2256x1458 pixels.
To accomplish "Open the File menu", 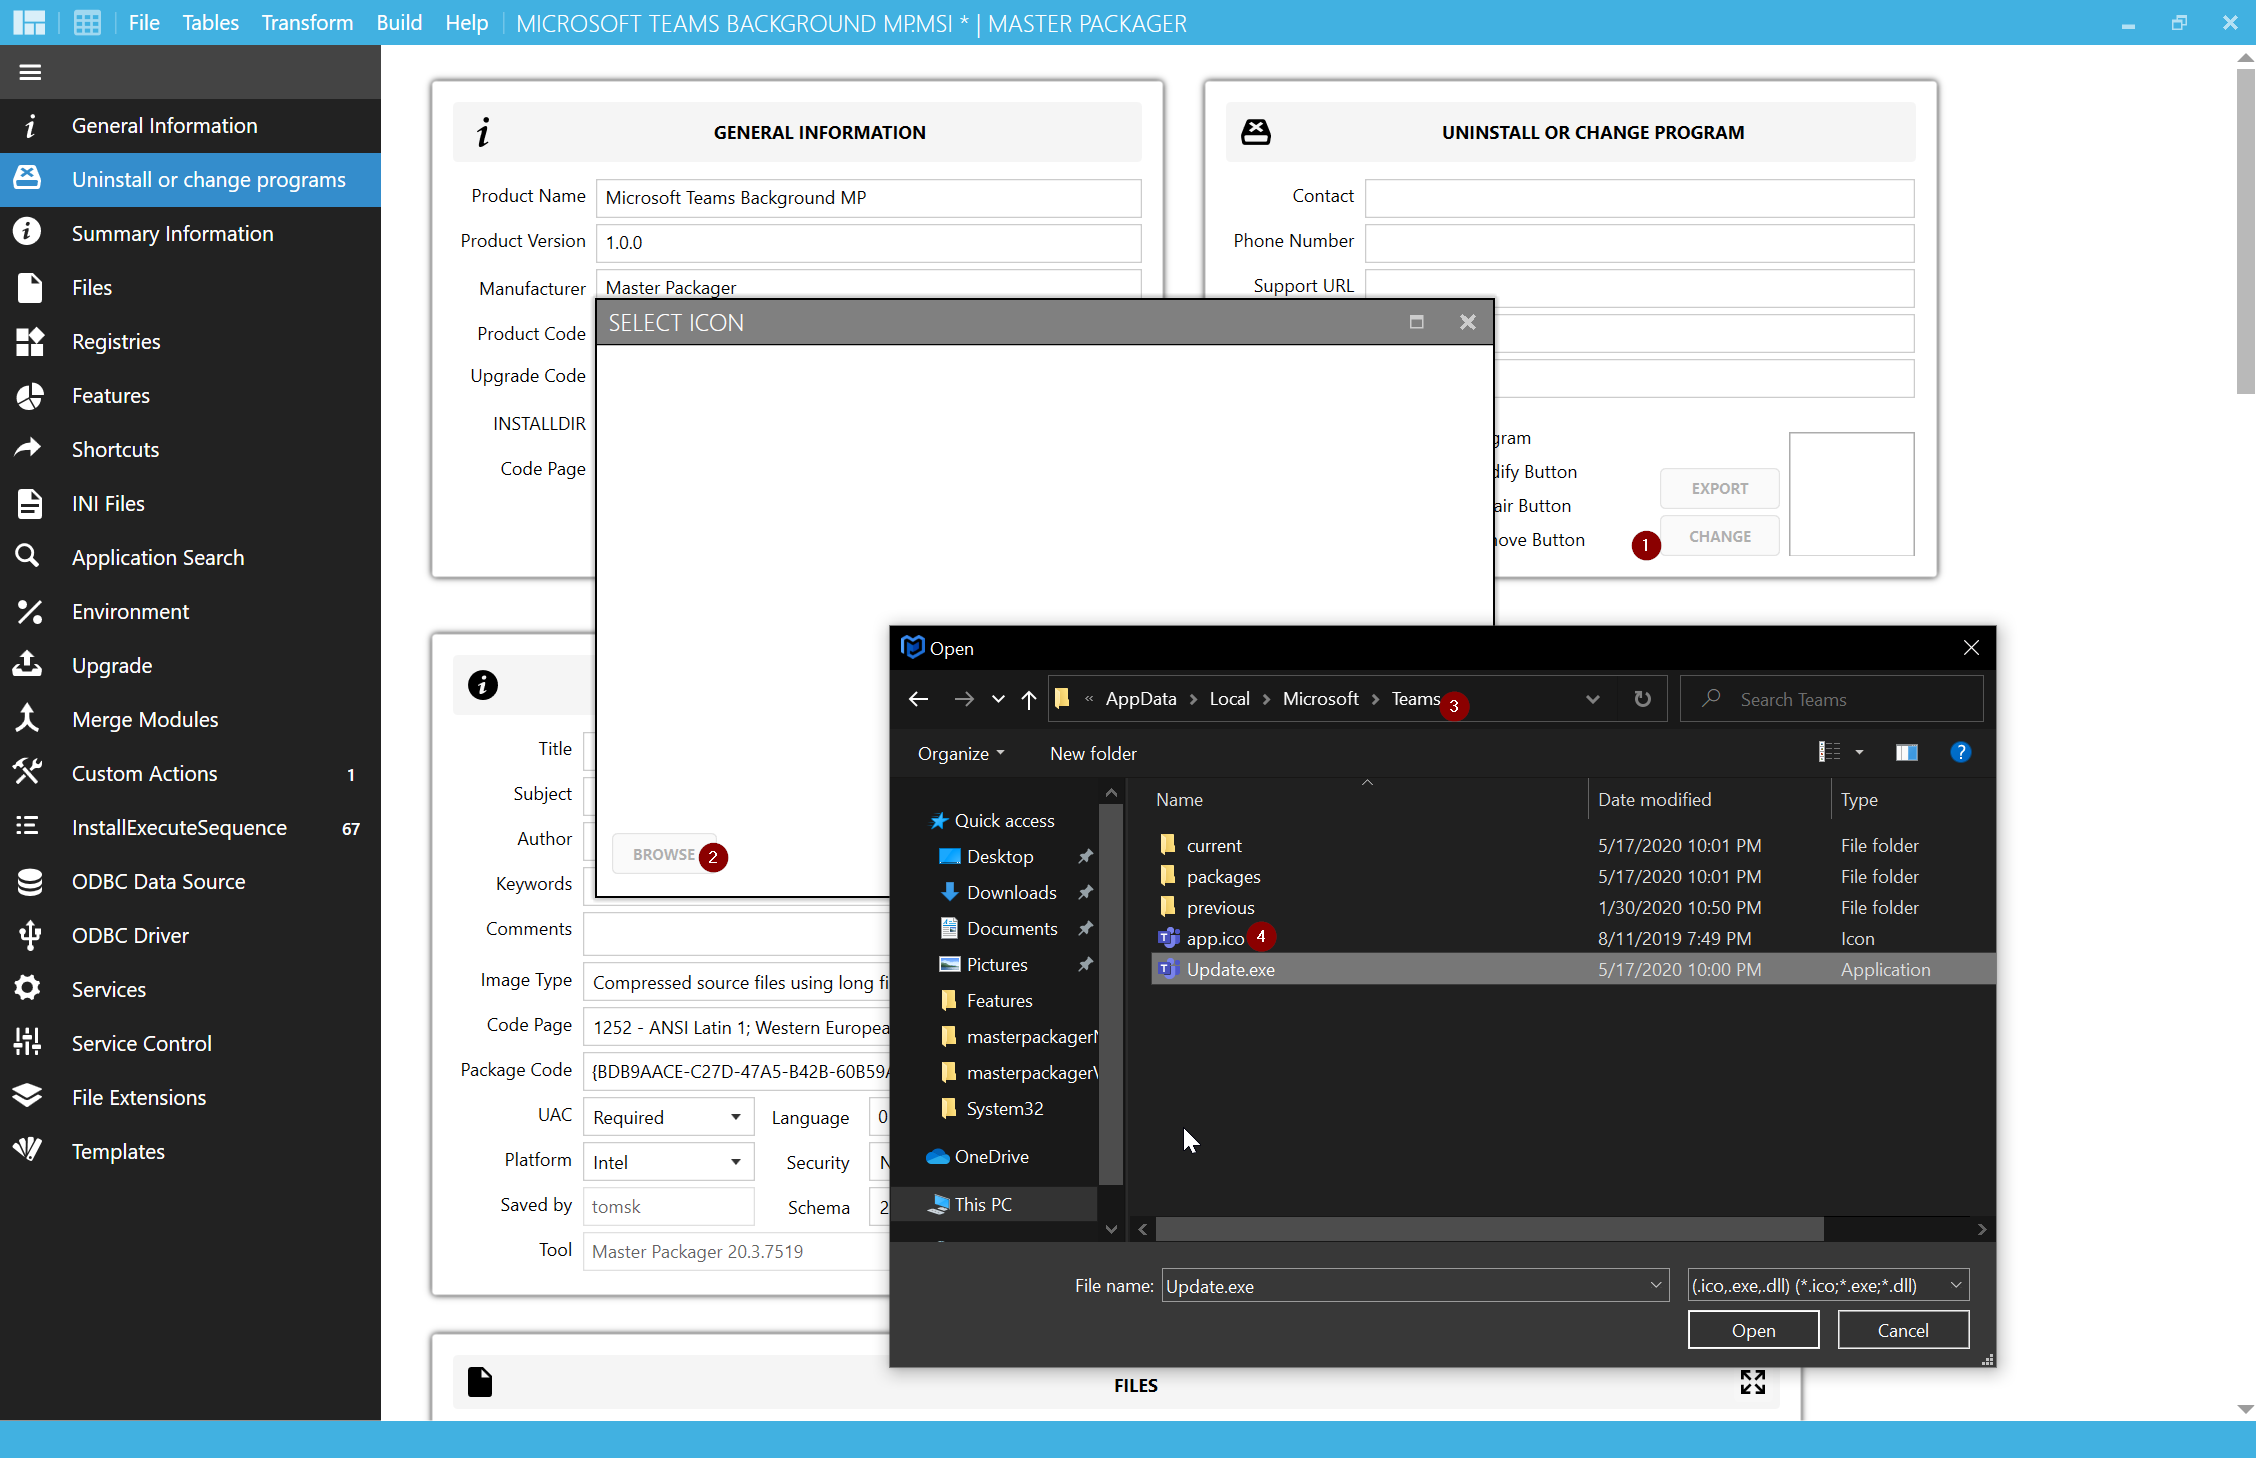I will [x=144, y=23].
